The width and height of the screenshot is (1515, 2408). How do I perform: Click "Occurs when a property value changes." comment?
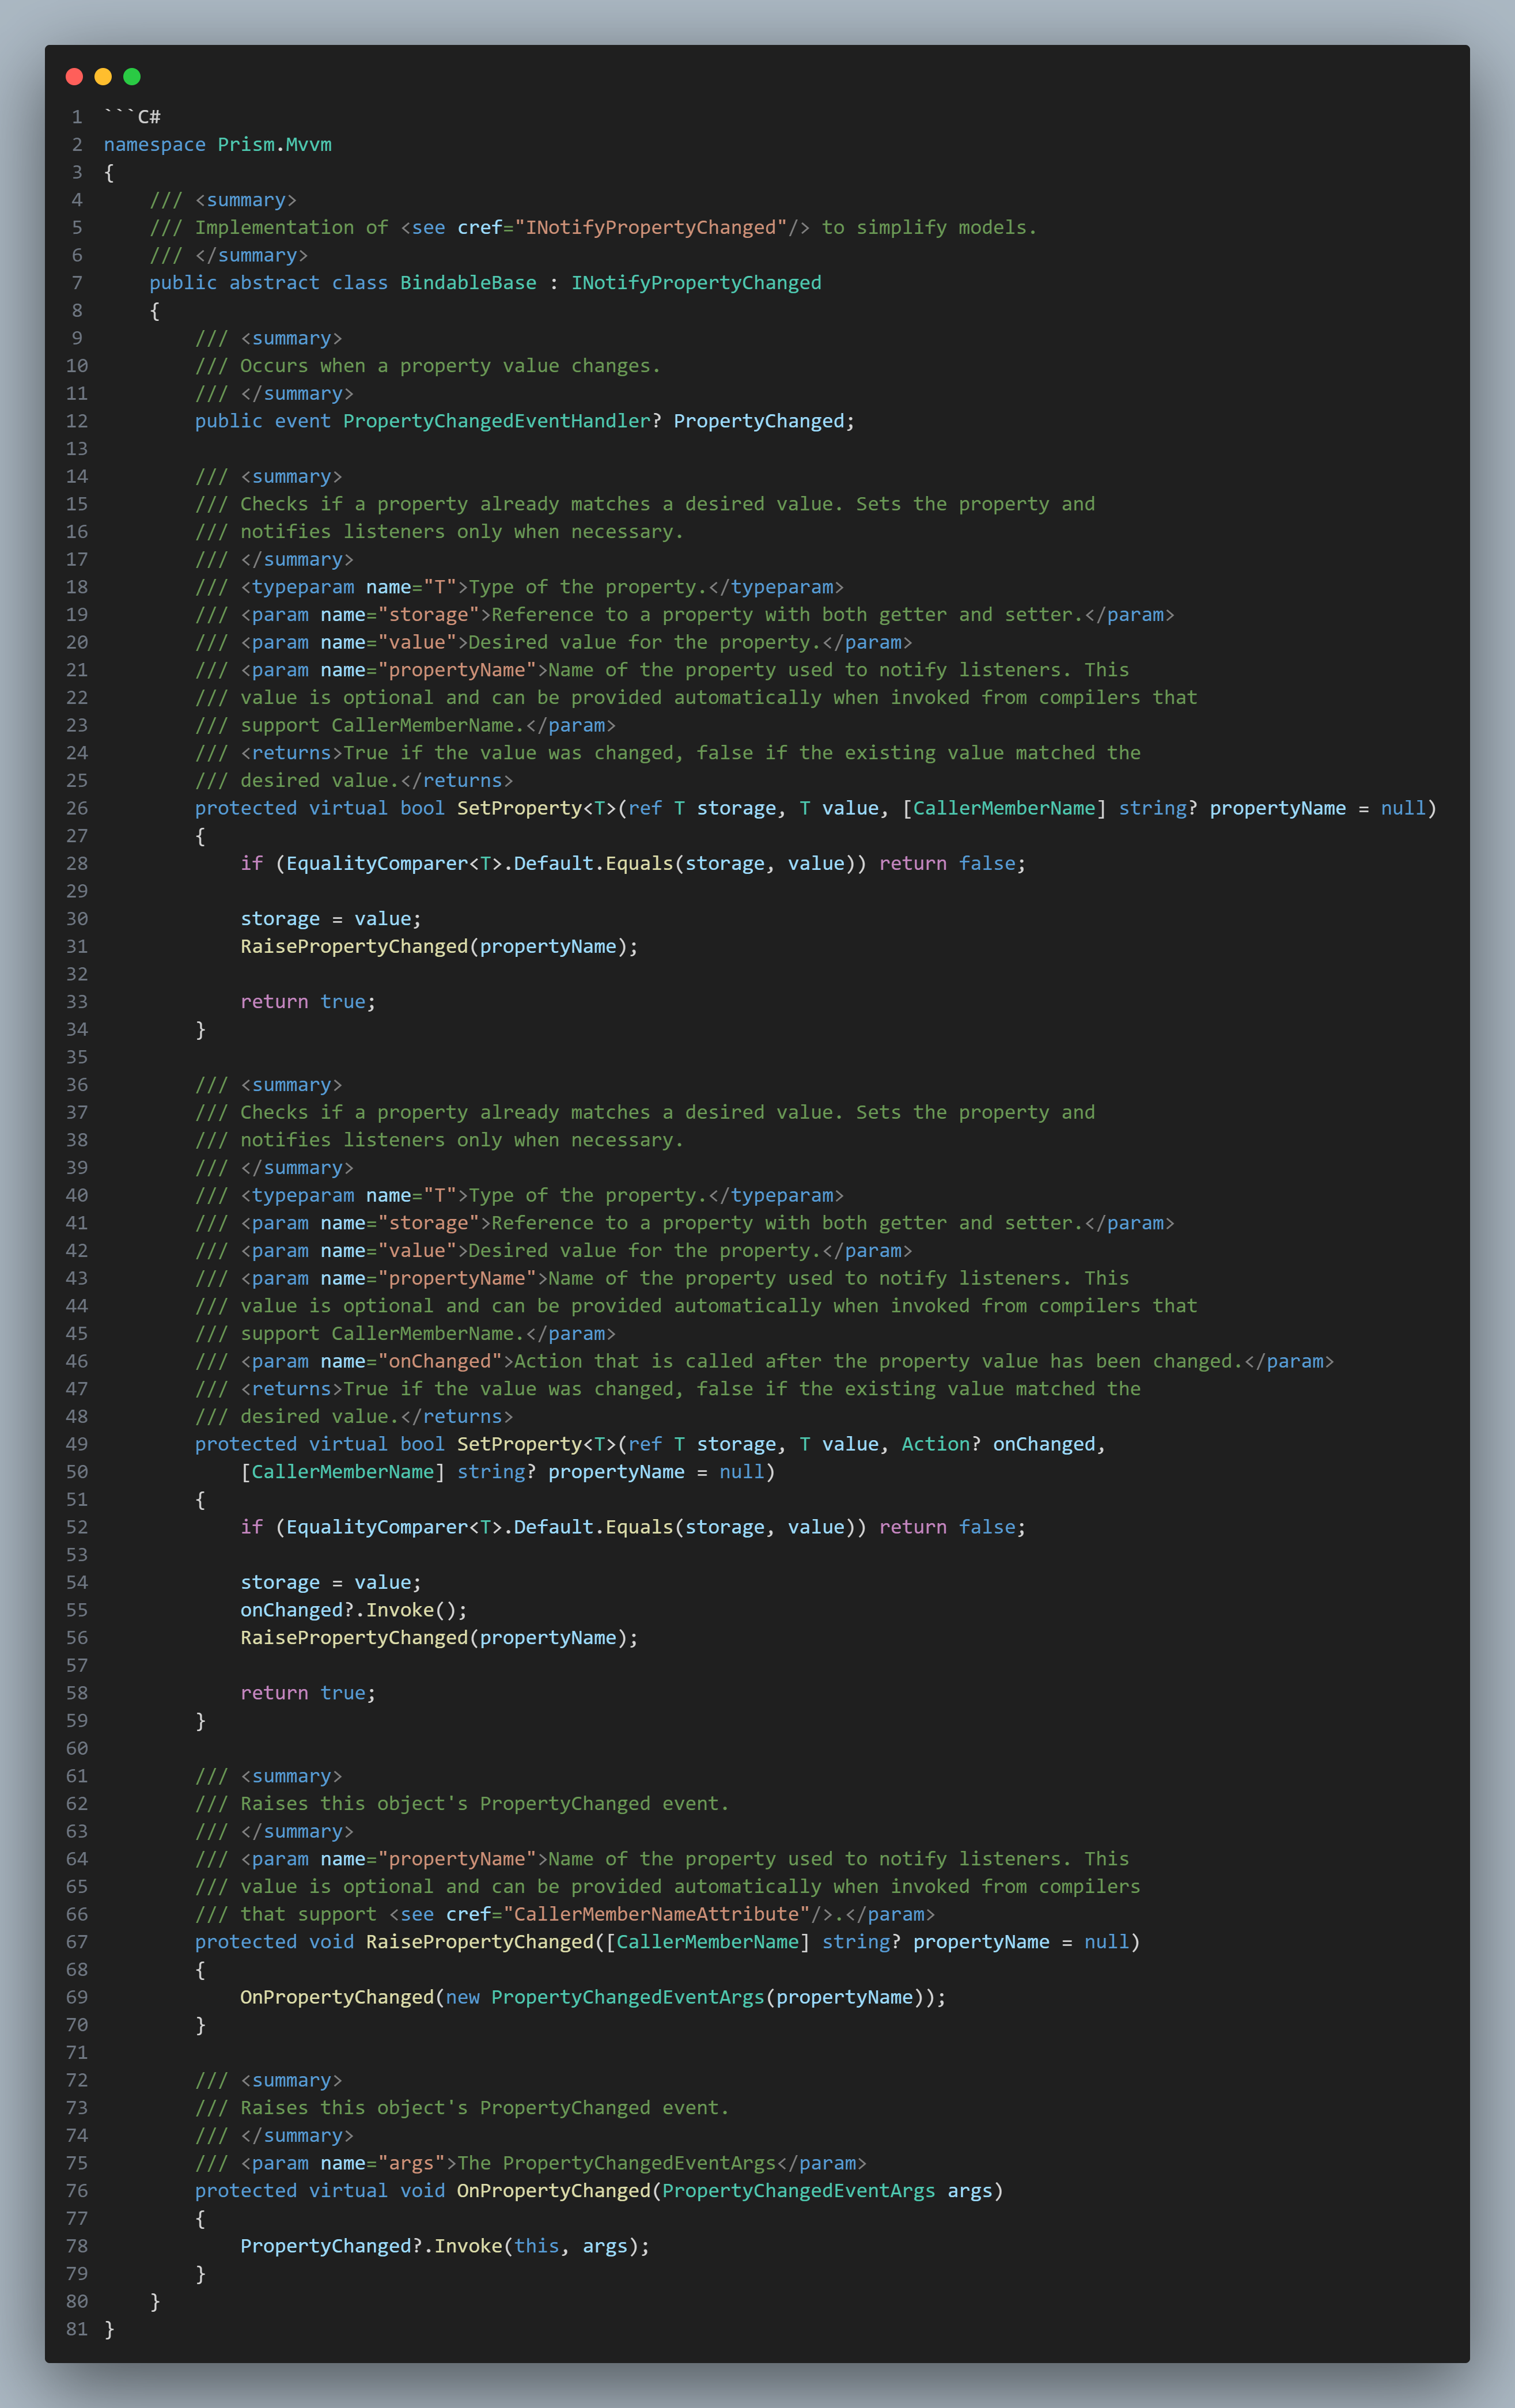click(450, 366)
